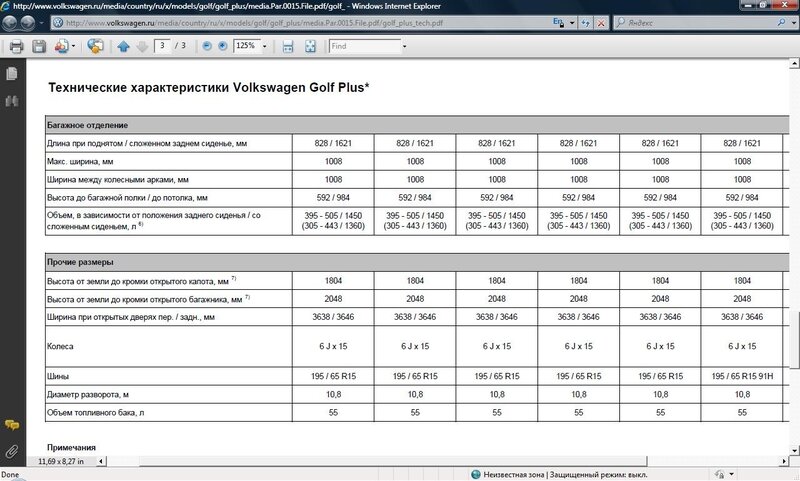This screenshot has width=800, height=481.
Task: Open the Attachments paperclip panel icon
Action: tap(12, 451)
